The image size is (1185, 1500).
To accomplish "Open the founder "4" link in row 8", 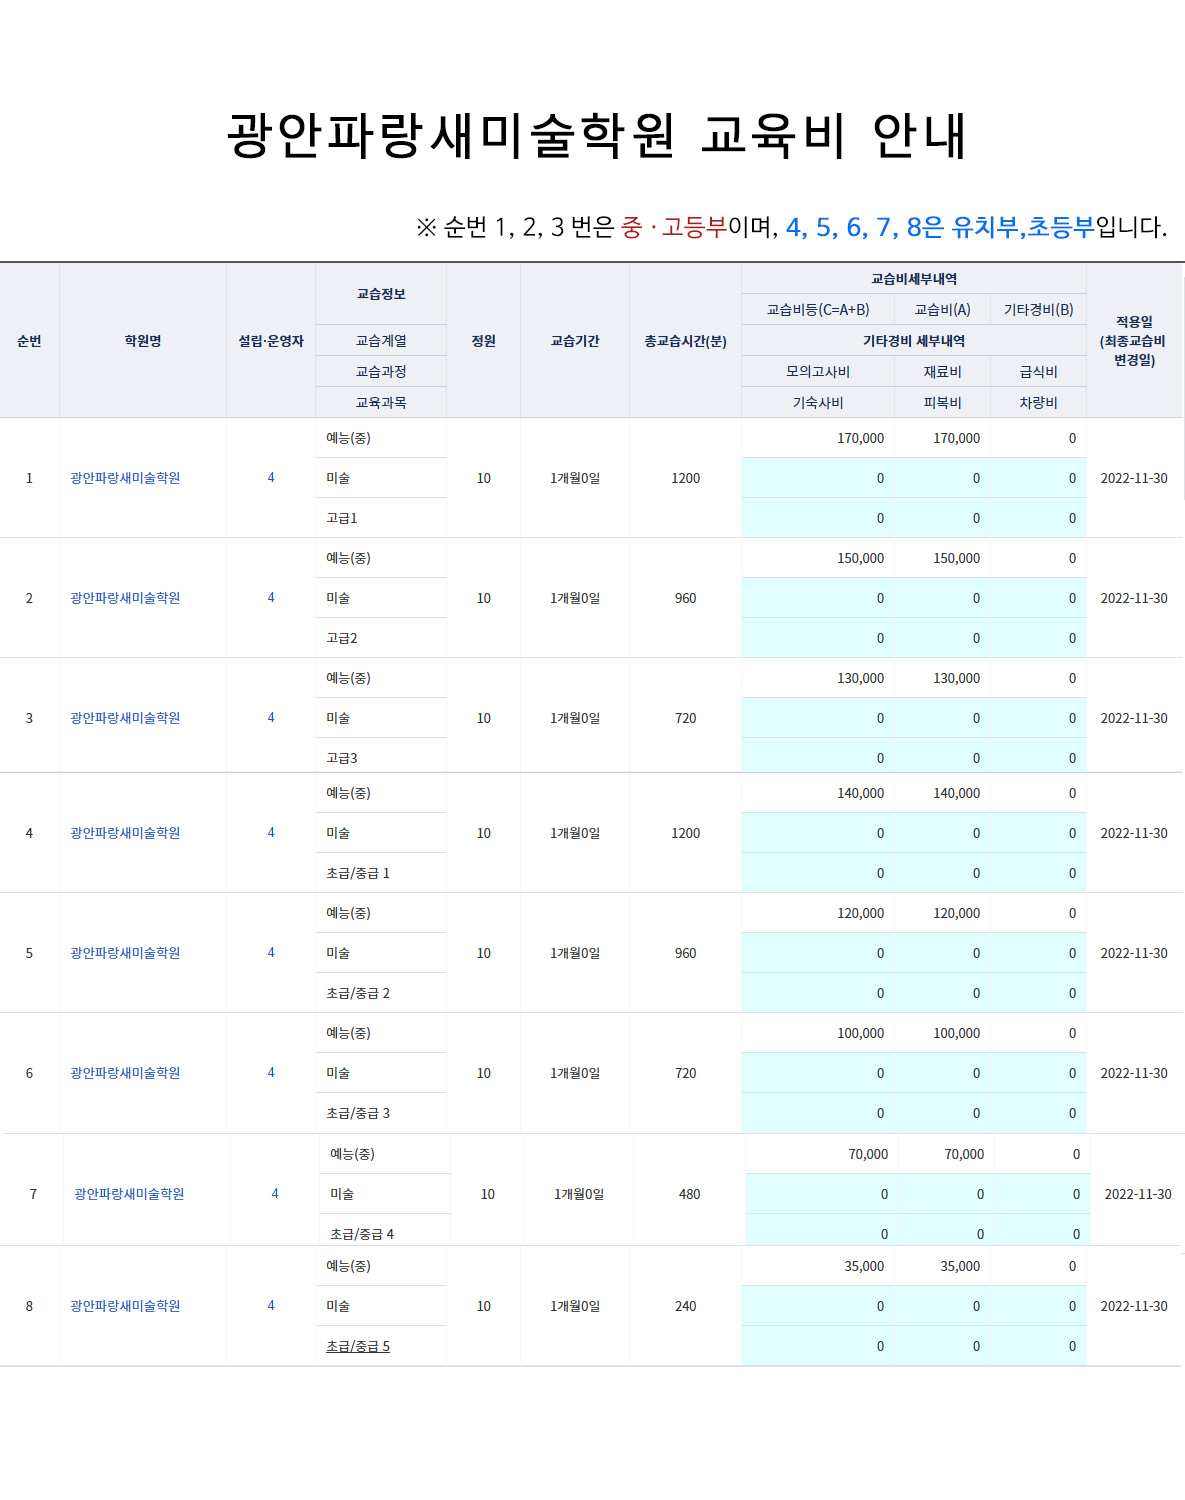I will 271,1306.
